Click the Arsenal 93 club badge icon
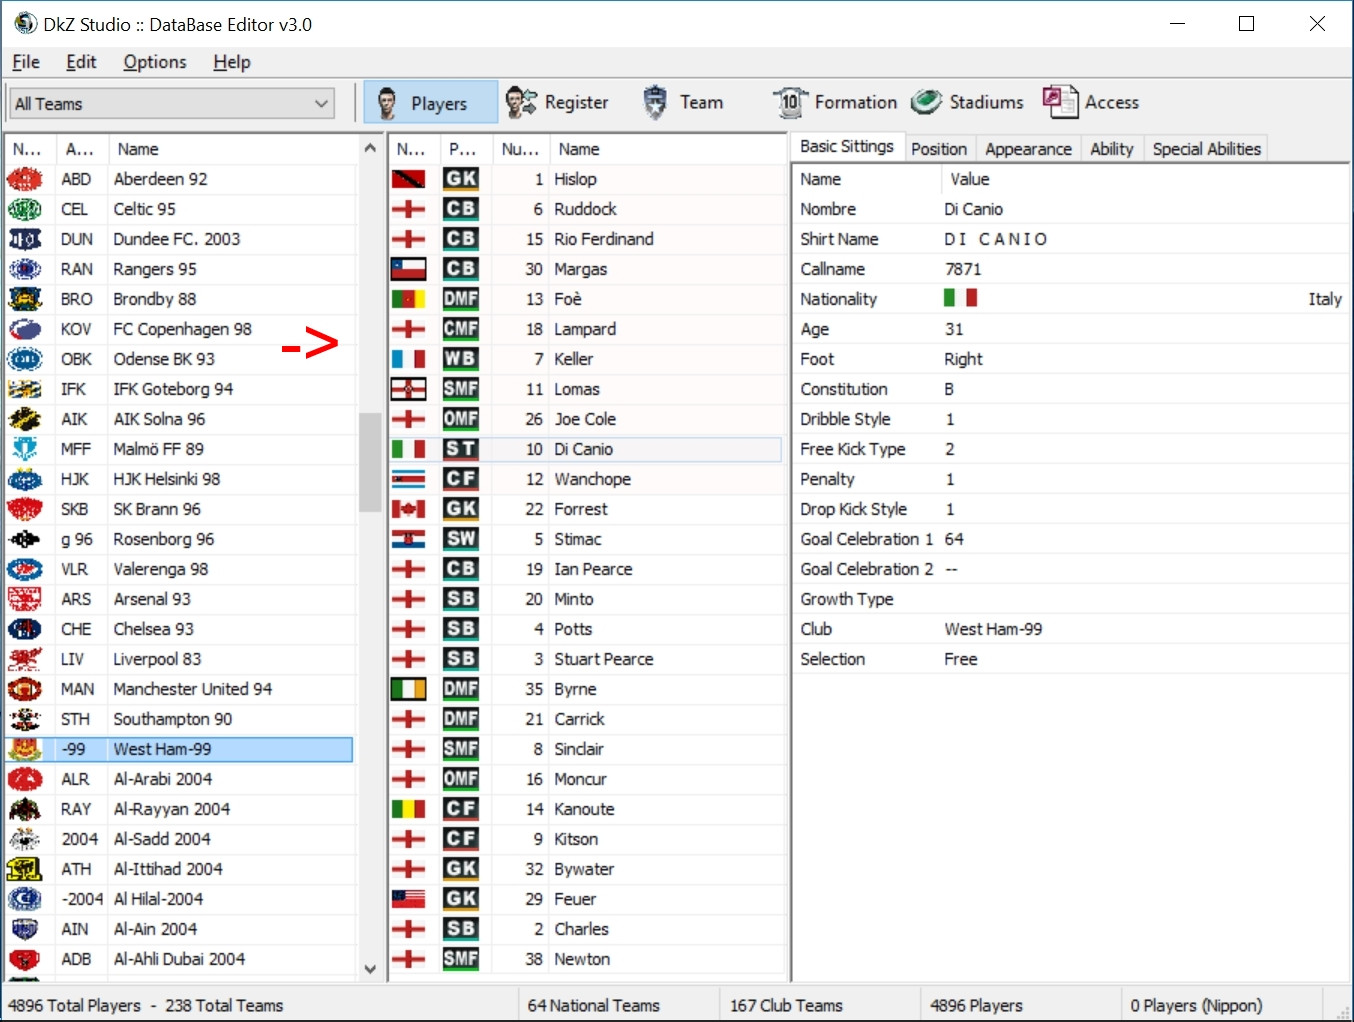 click(x=25, y=599)
